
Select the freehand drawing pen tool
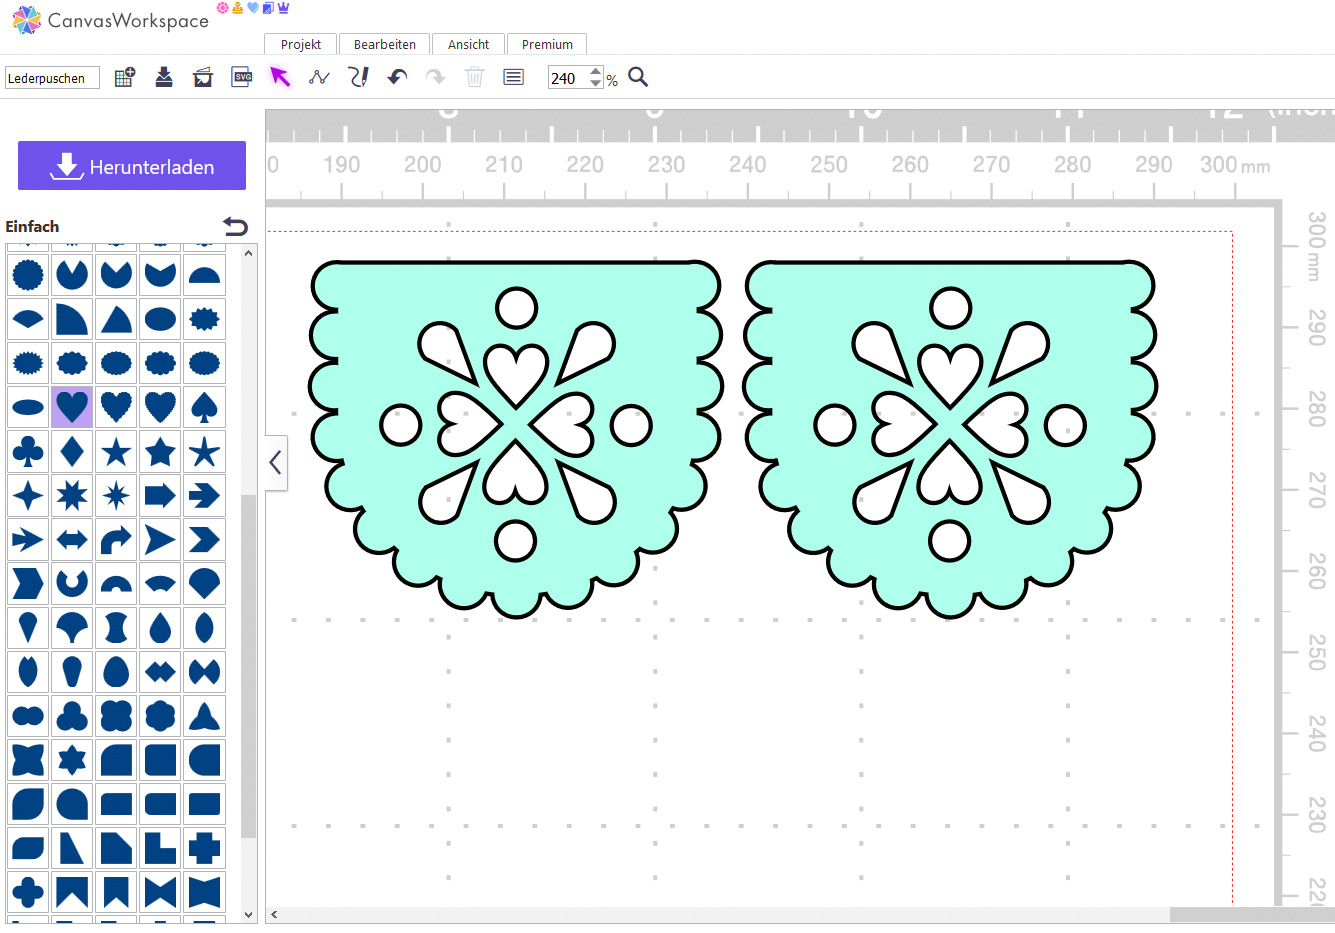point(358,77)
